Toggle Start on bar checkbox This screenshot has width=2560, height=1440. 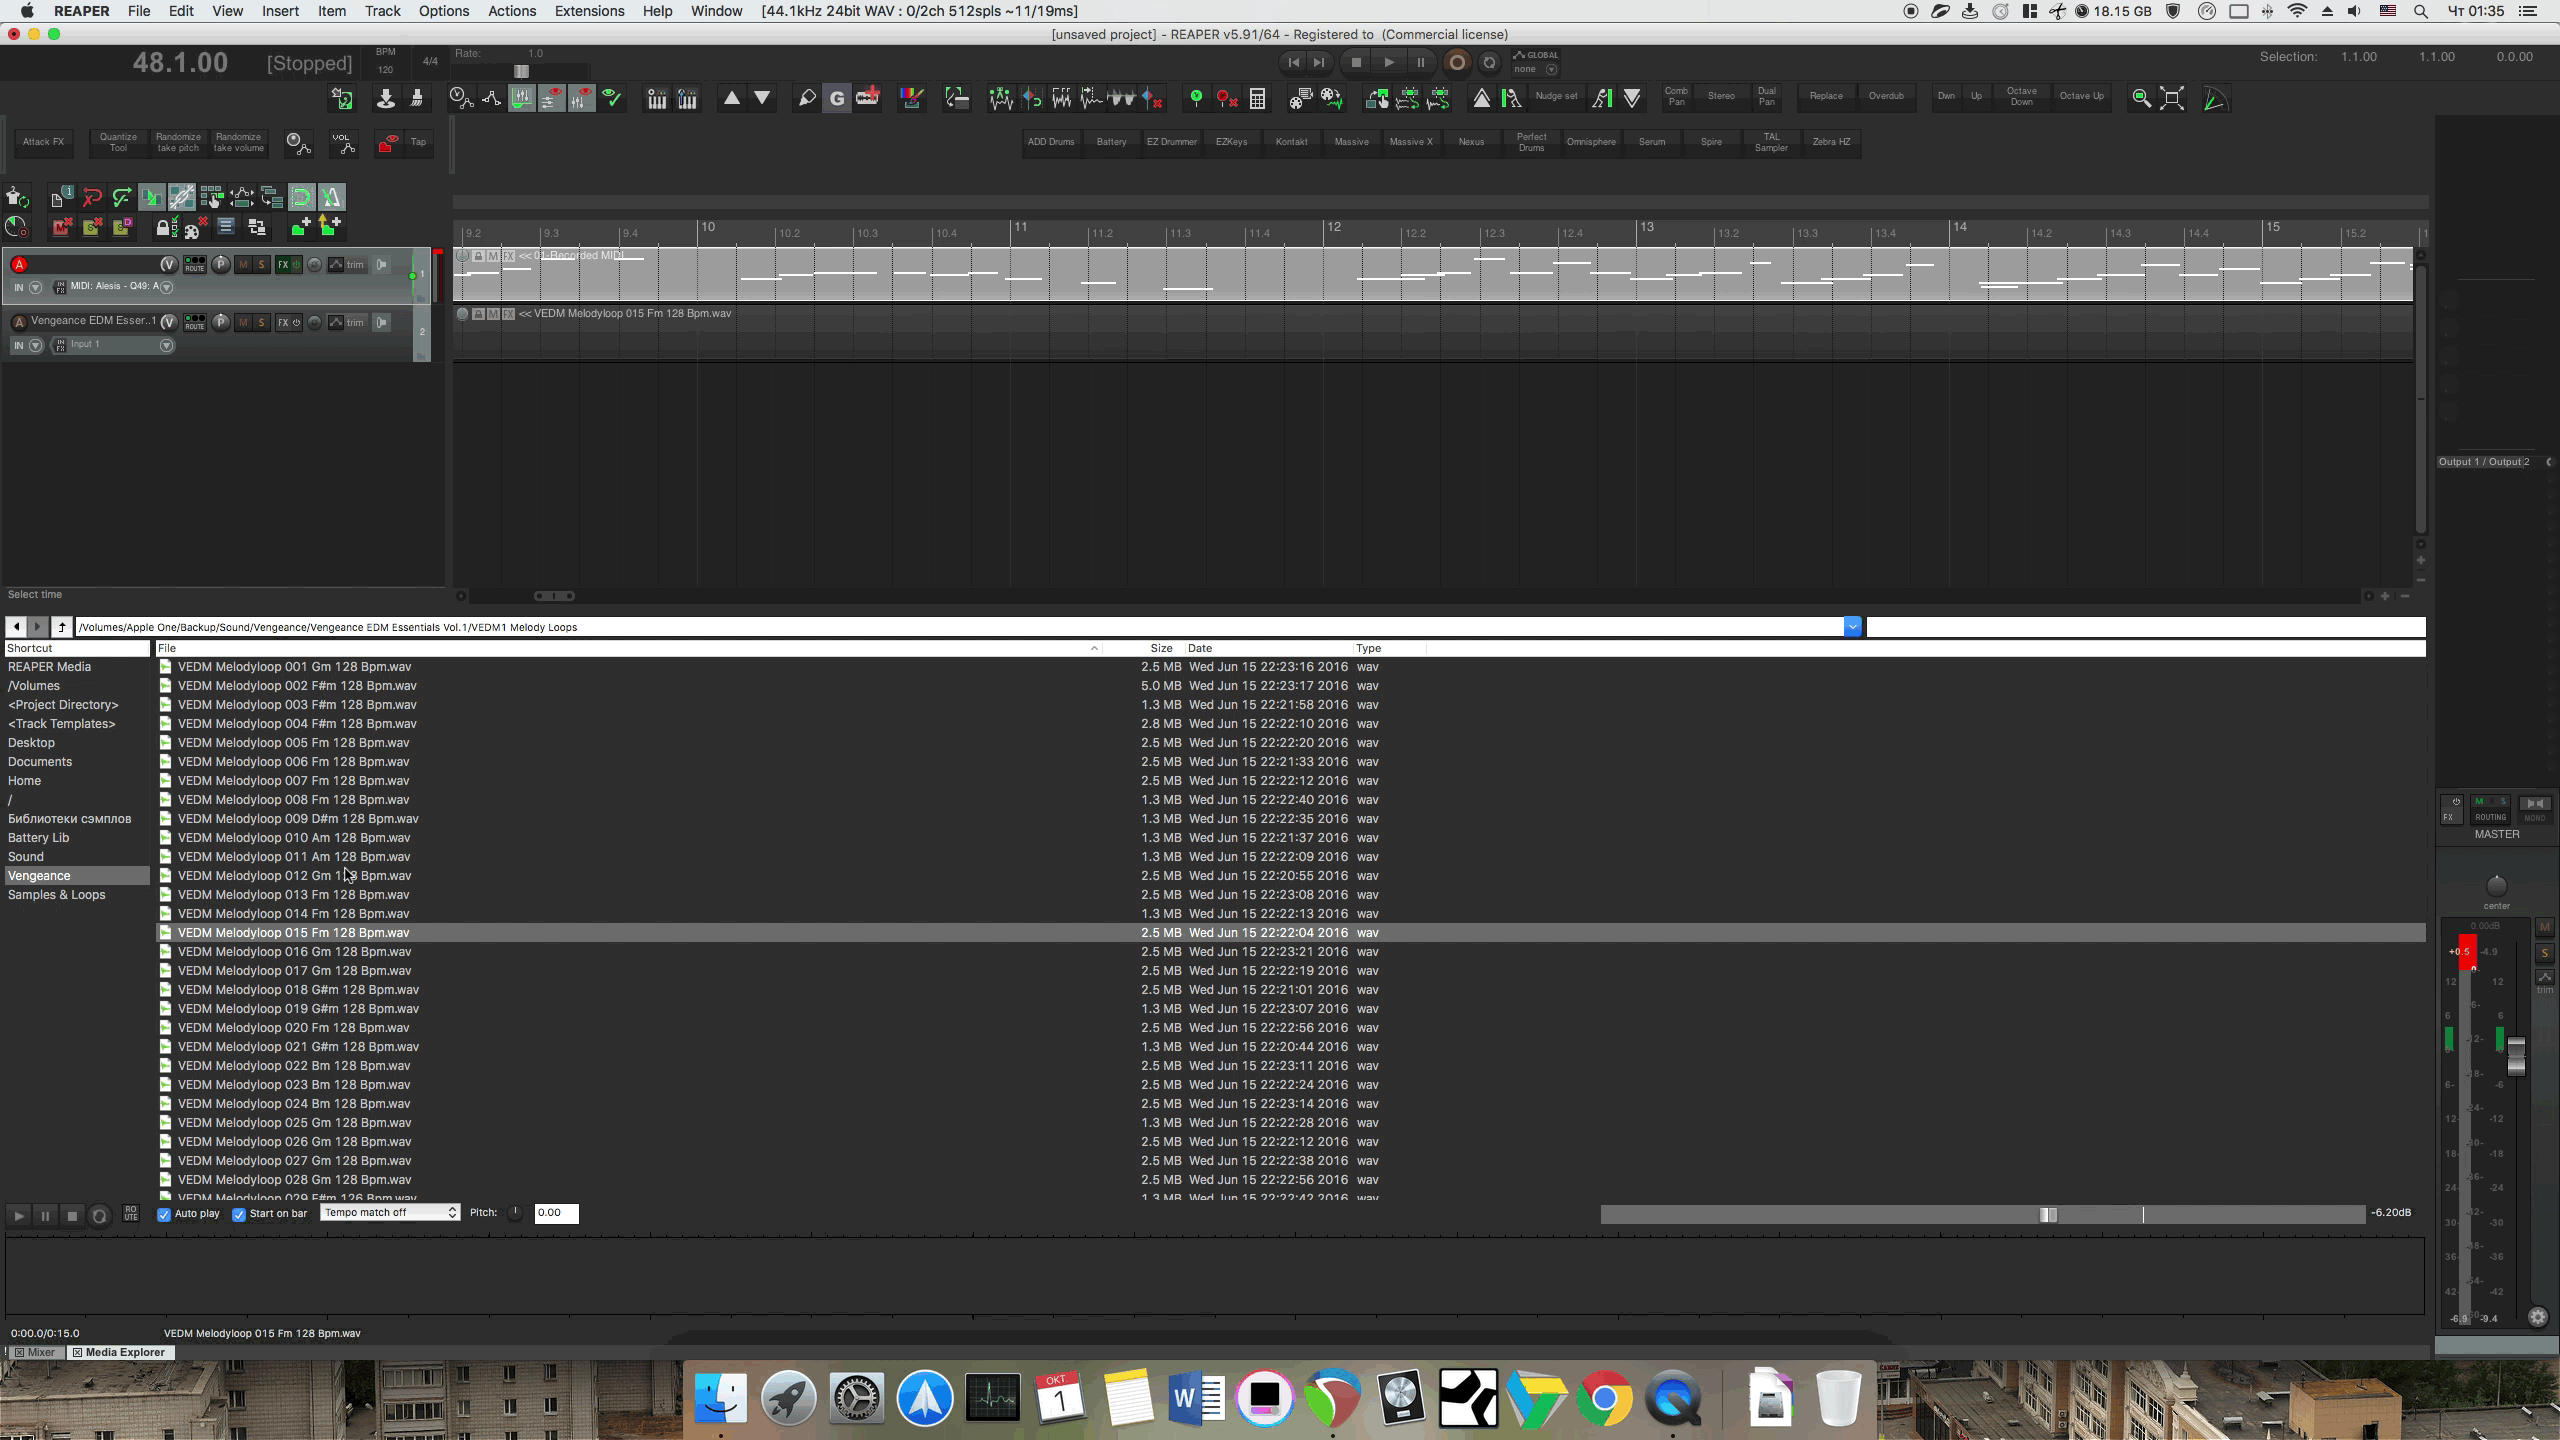point(239,1214)
